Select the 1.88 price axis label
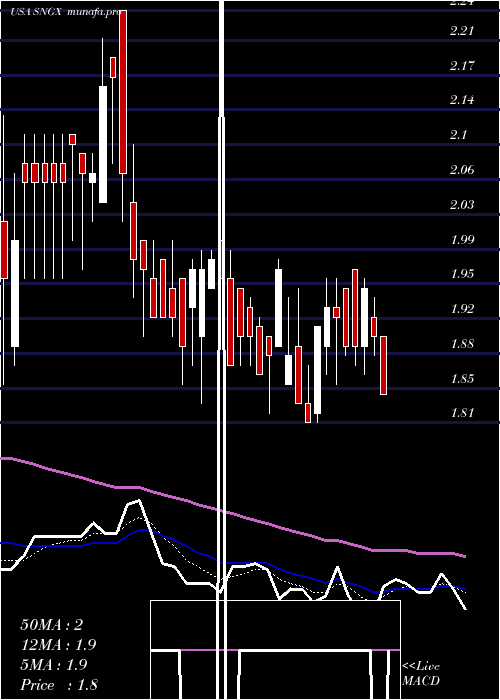The image size is (500, 700). click(462, 344)
